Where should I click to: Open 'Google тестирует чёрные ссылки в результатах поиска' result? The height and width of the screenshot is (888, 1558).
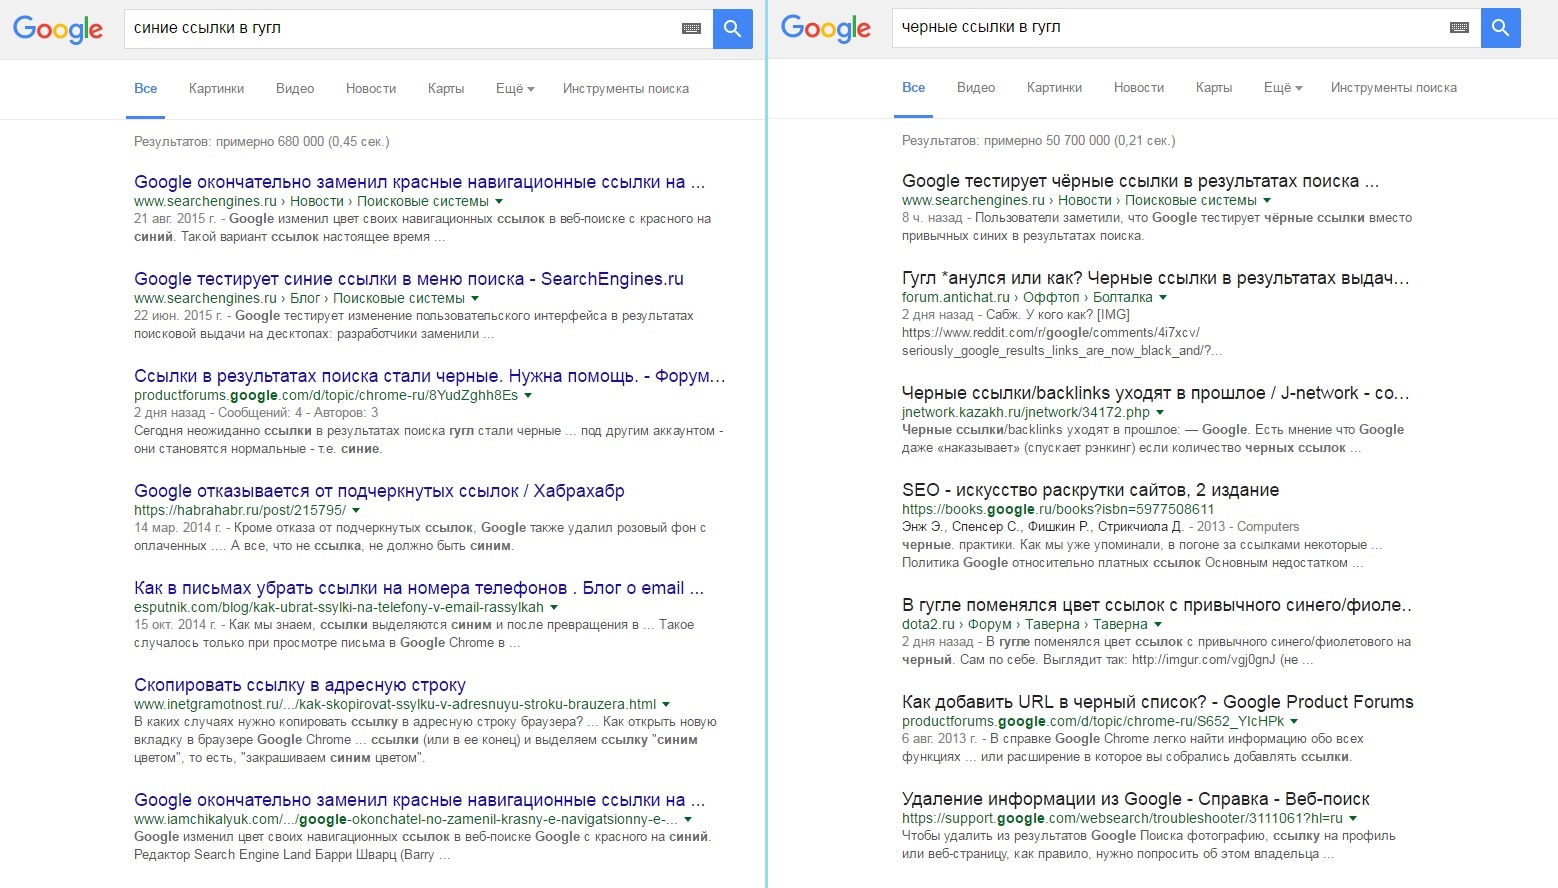[1141, 181]
